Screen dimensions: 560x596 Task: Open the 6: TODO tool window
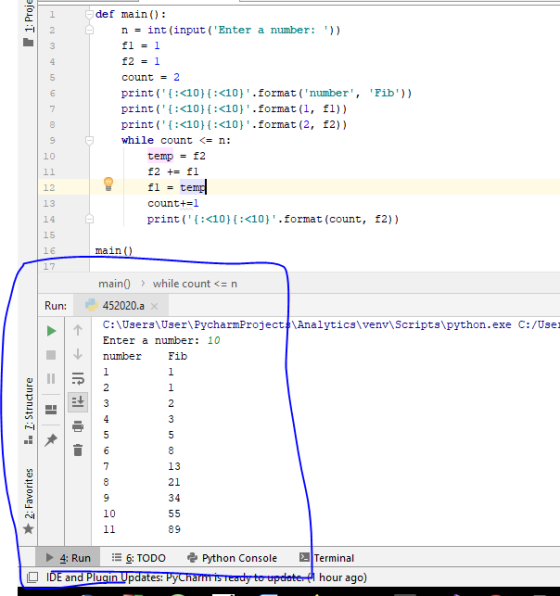139,558
